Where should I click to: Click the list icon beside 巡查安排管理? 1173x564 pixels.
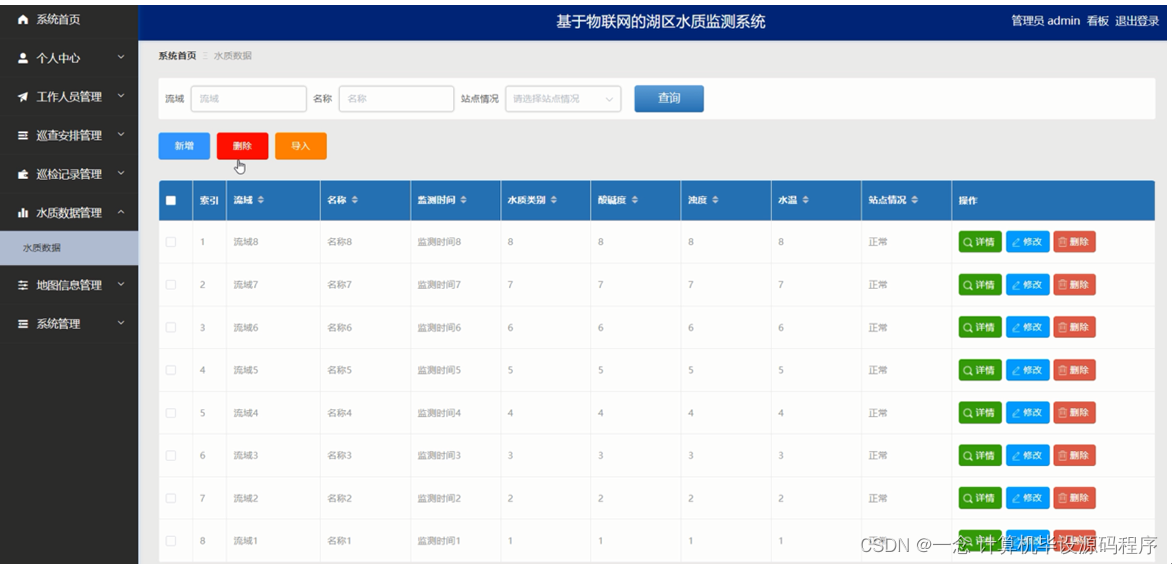[22, 135]
